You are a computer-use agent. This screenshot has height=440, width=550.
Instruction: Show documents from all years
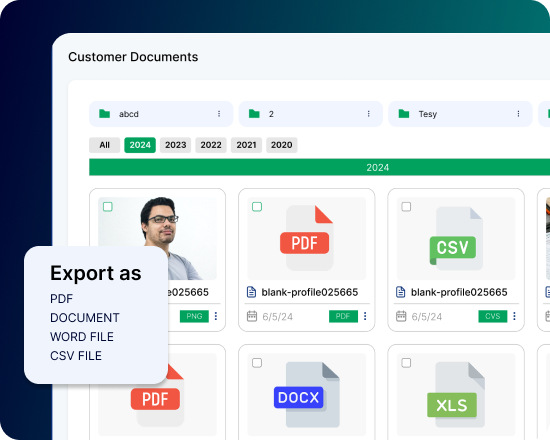(105, 145)
